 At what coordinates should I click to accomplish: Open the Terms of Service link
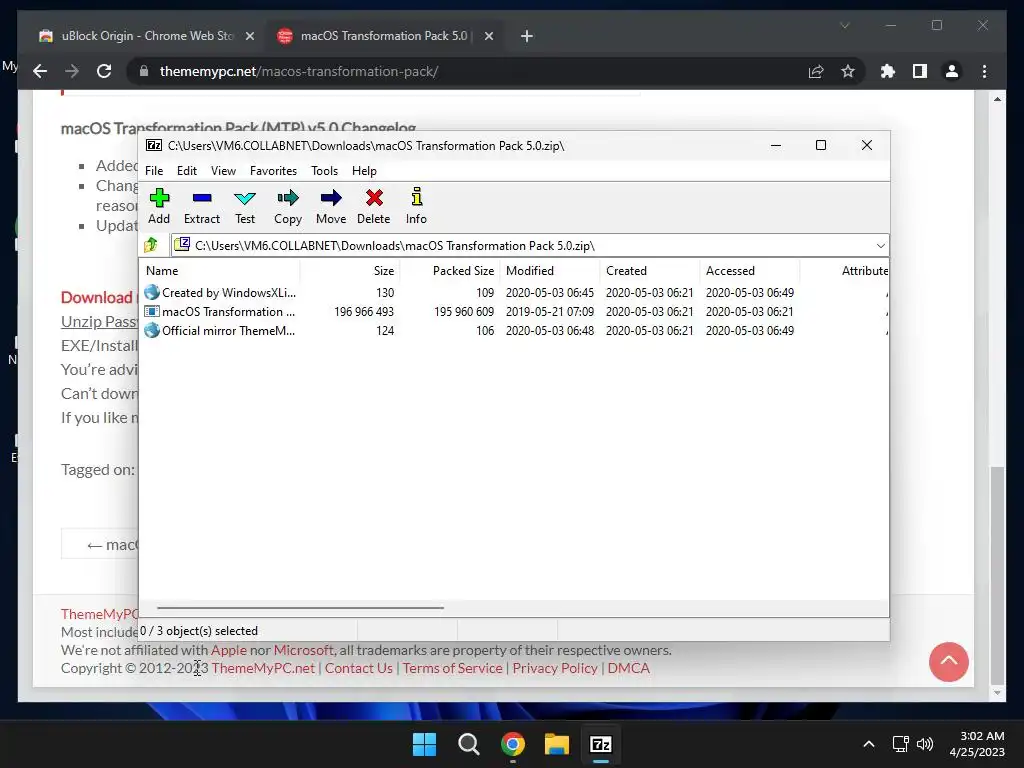[x=453, y=668]
